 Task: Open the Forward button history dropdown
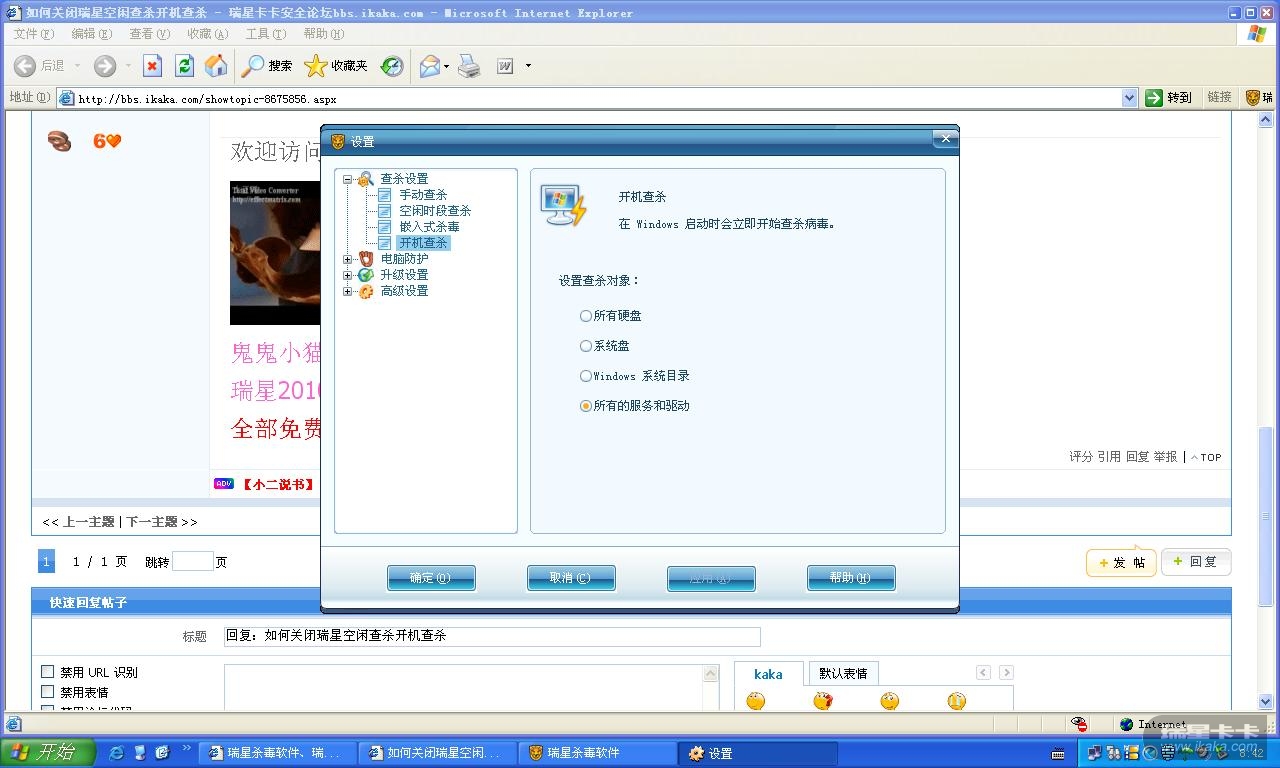pyautogui.click(x=128, y=66)
